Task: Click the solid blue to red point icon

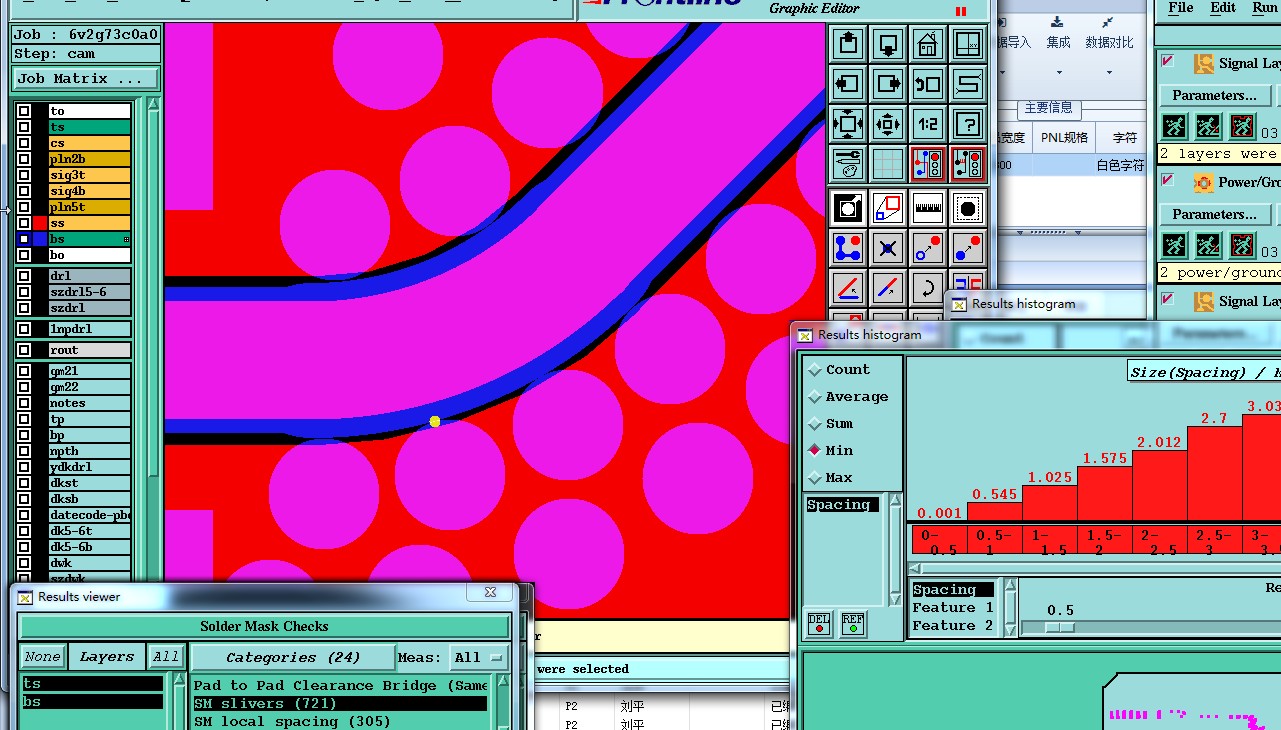Action: point(968,248)
